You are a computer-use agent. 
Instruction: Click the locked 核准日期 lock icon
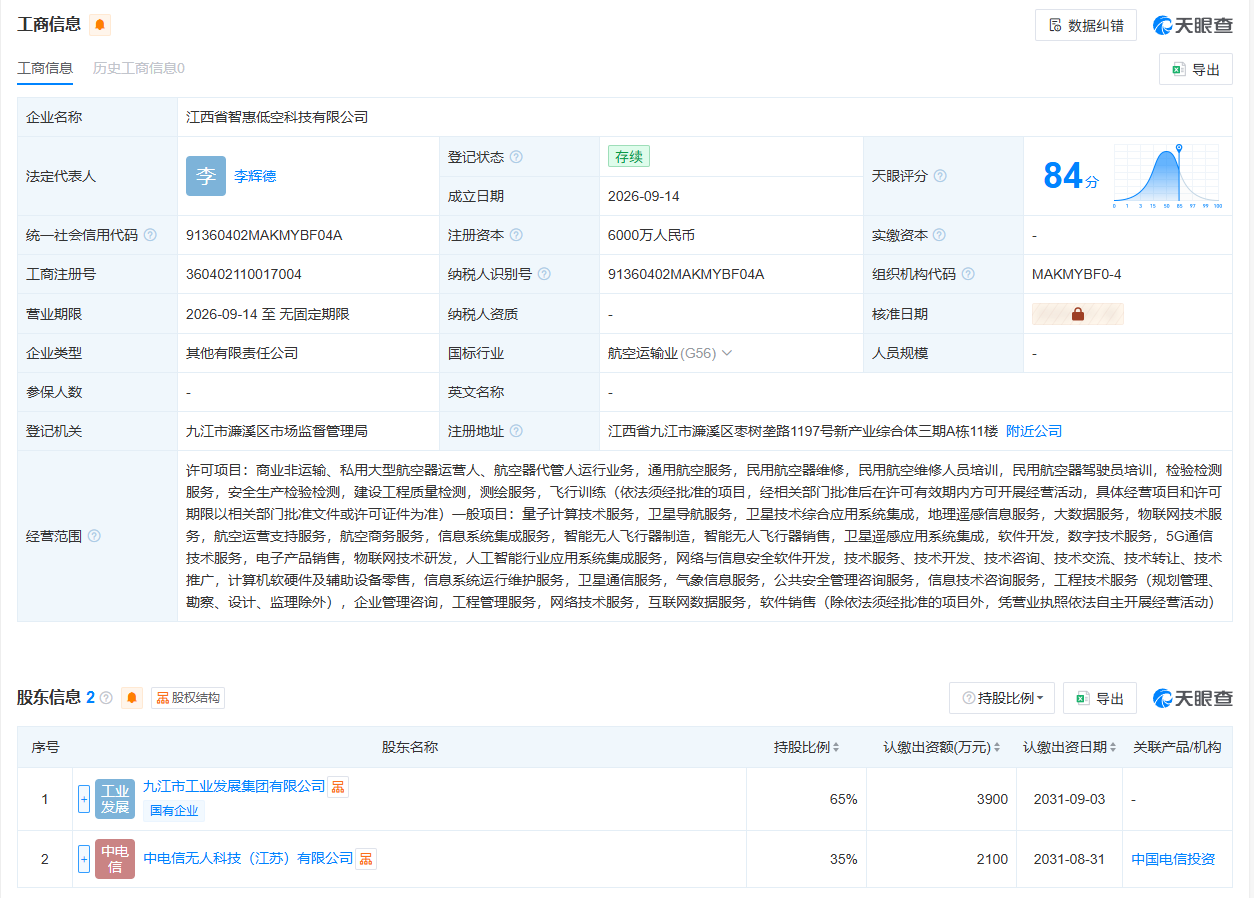[x=1078, y=314]
